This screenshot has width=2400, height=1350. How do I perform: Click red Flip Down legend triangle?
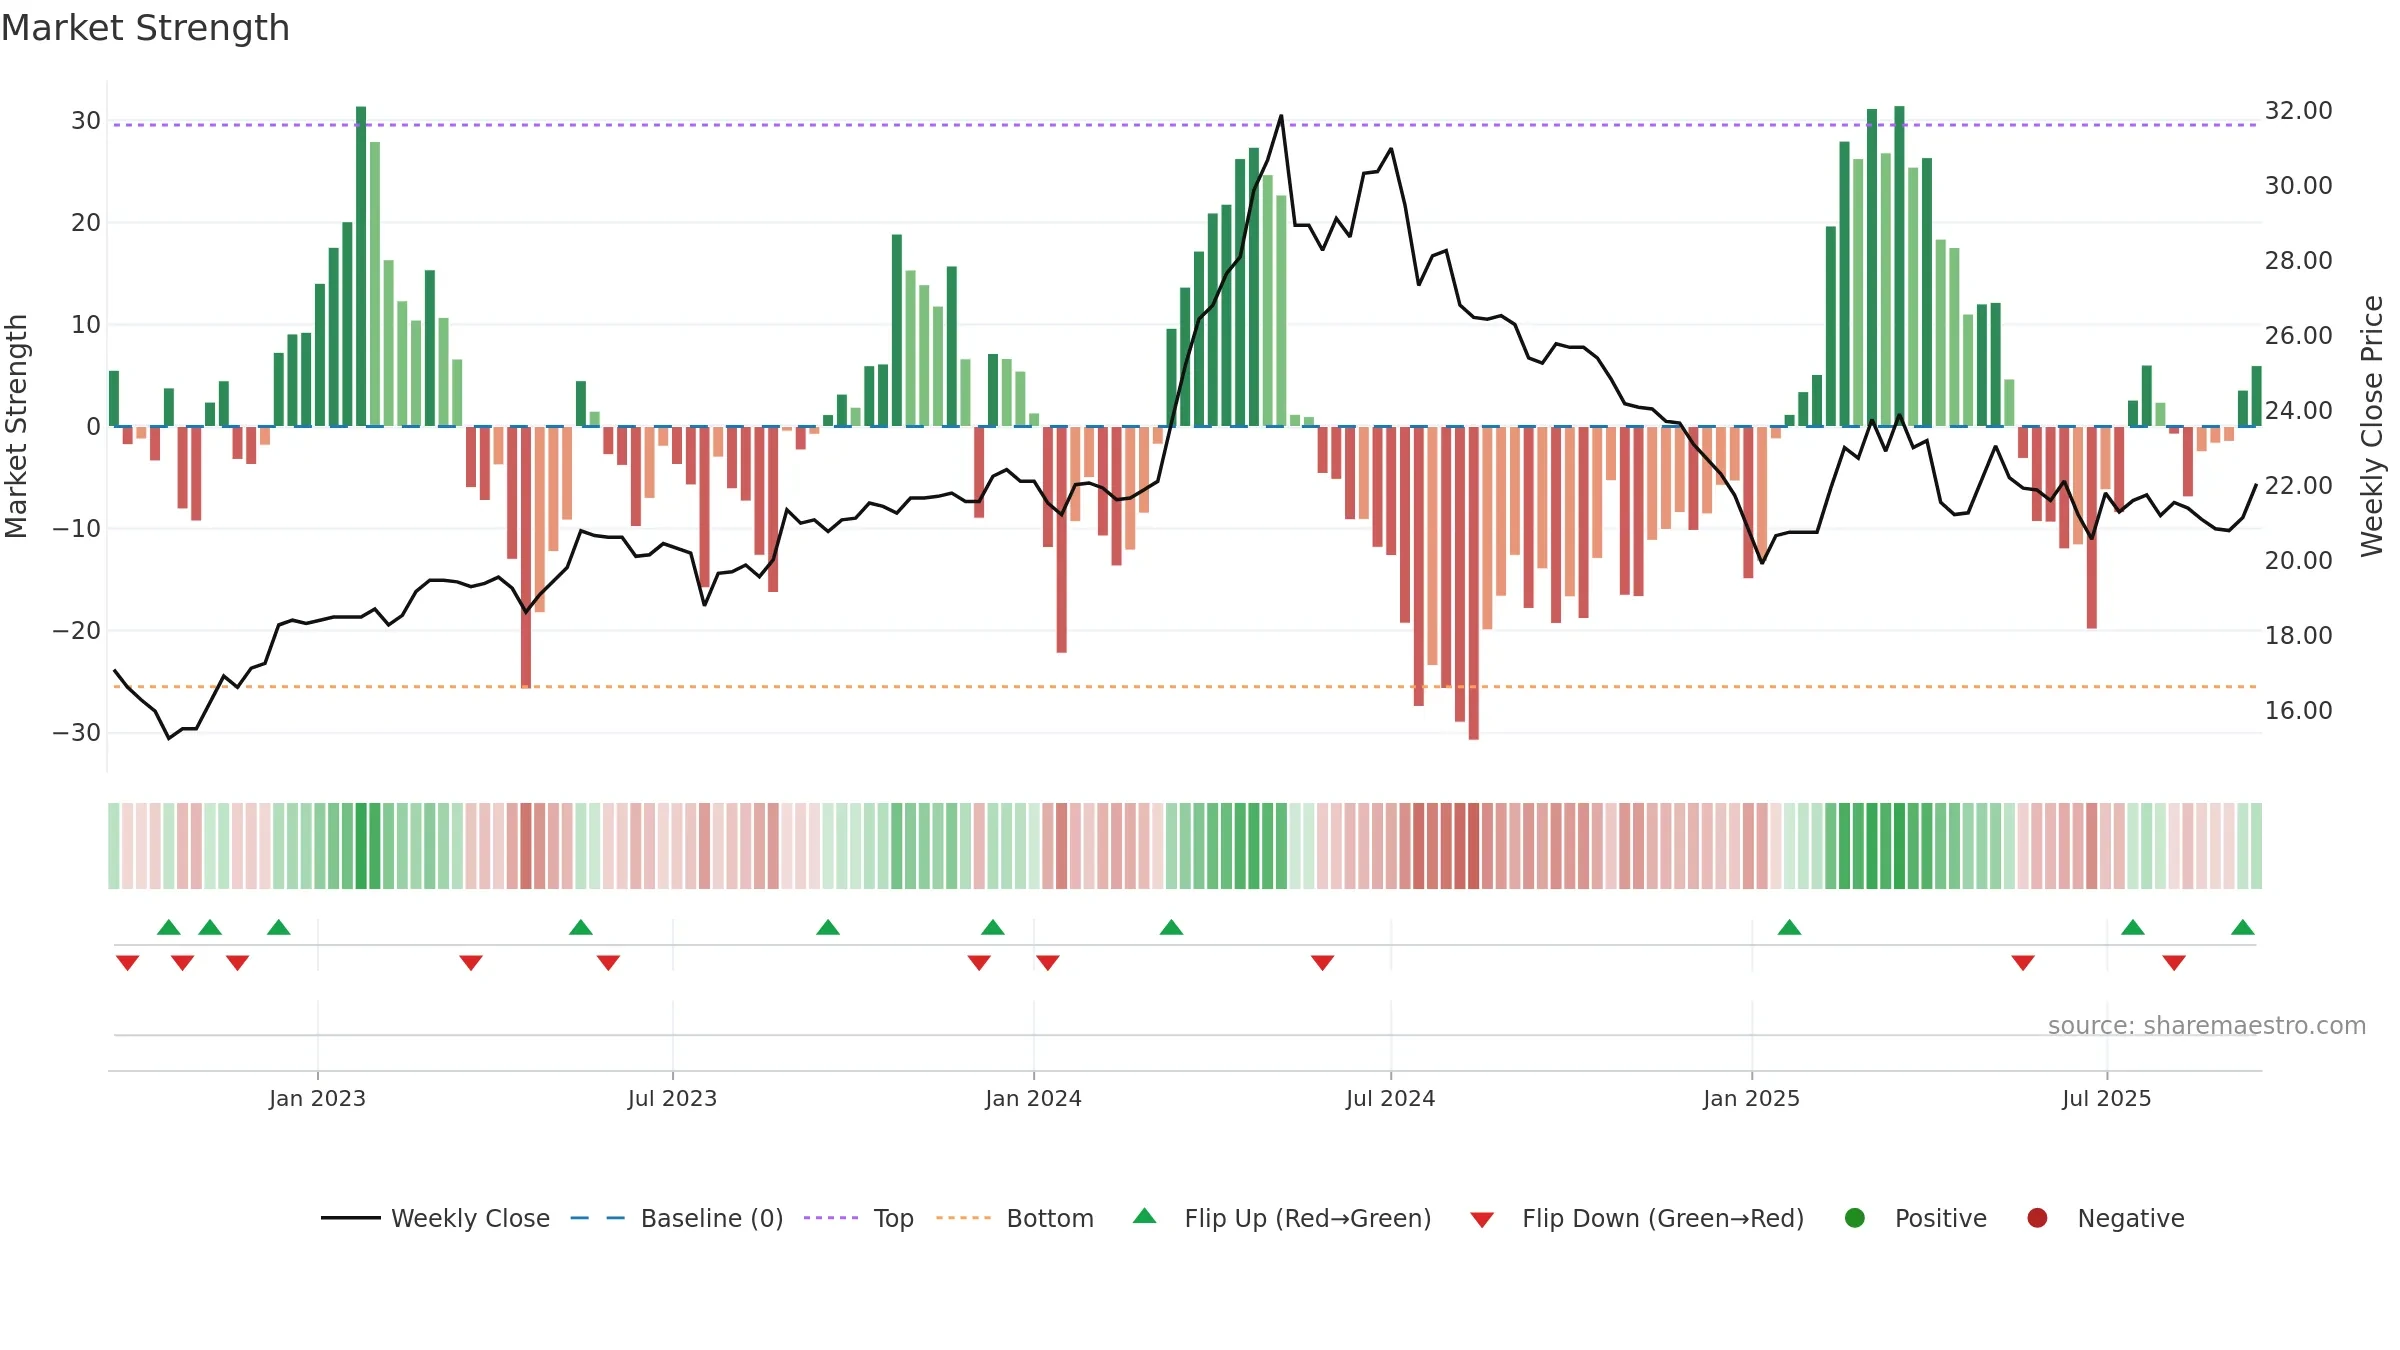click(1483, 1220)
